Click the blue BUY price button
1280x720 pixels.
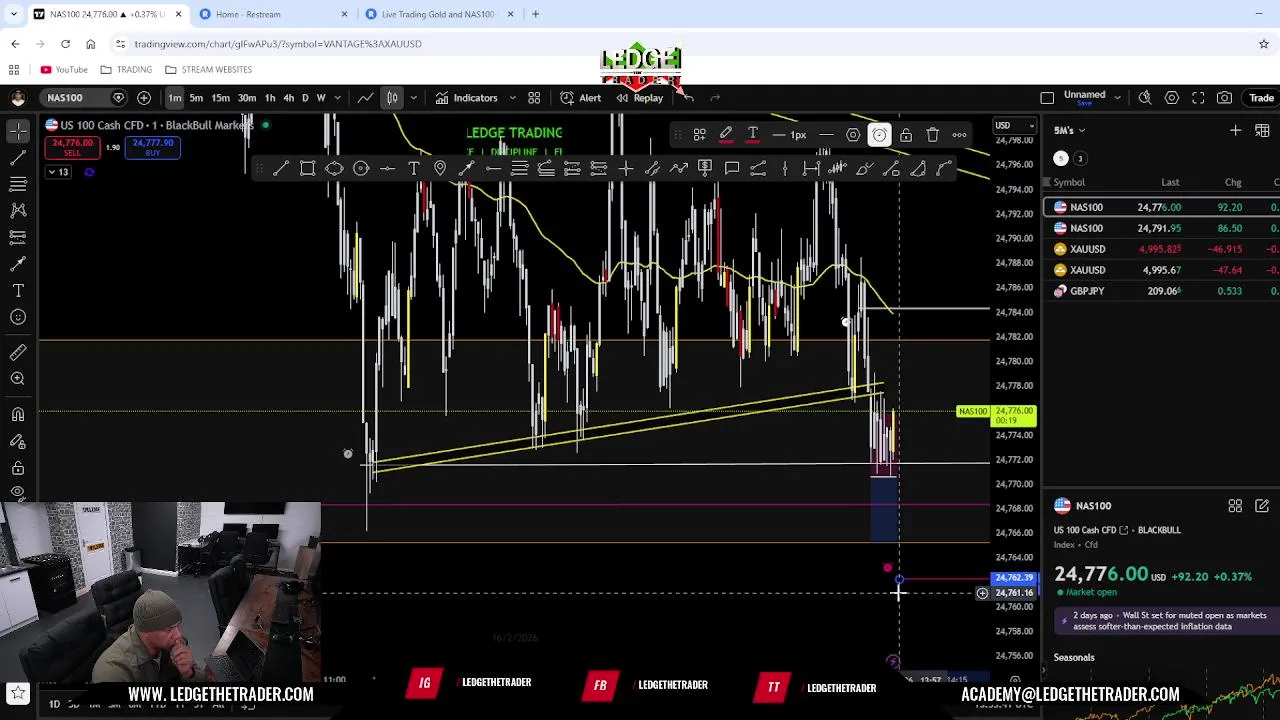153,147
